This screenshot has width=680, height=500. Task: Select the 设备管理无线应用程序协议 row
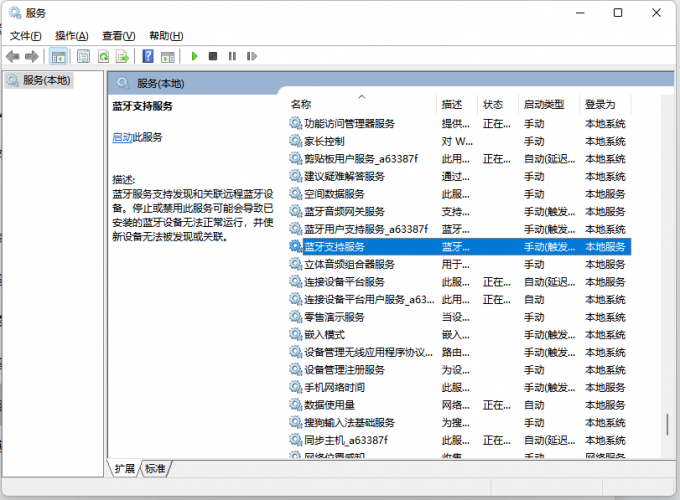click(x=459, y=353)
